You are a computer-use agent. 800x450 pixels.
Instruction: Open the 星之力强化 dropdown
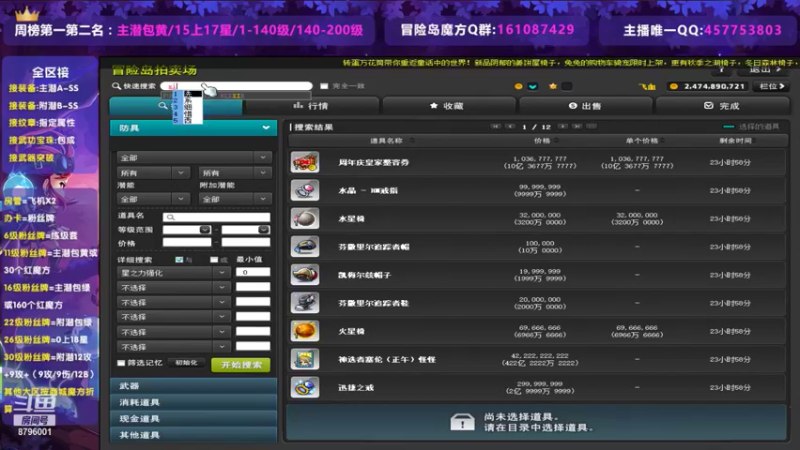(173, 273)
